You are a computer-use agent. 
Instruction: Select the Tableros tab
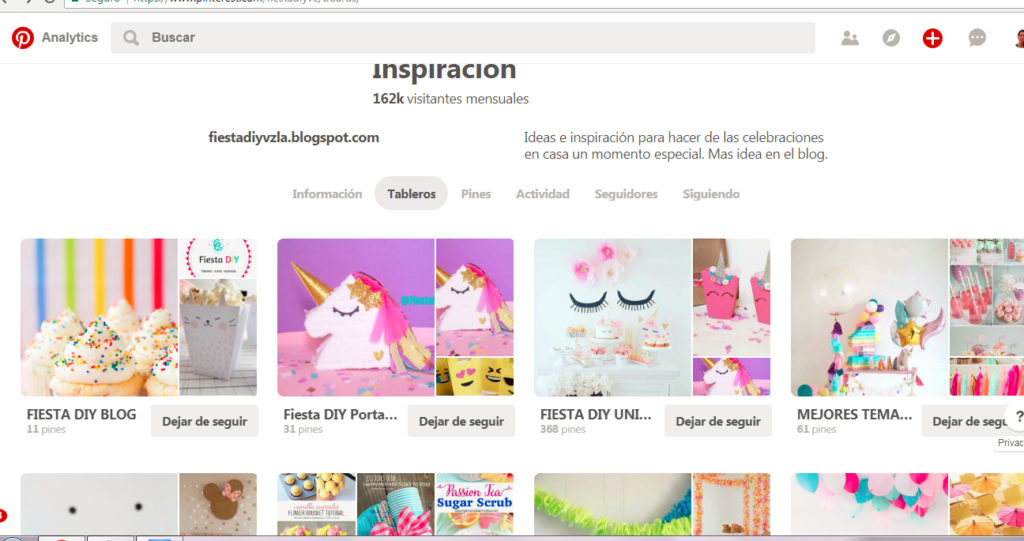(x=411, y=193)
